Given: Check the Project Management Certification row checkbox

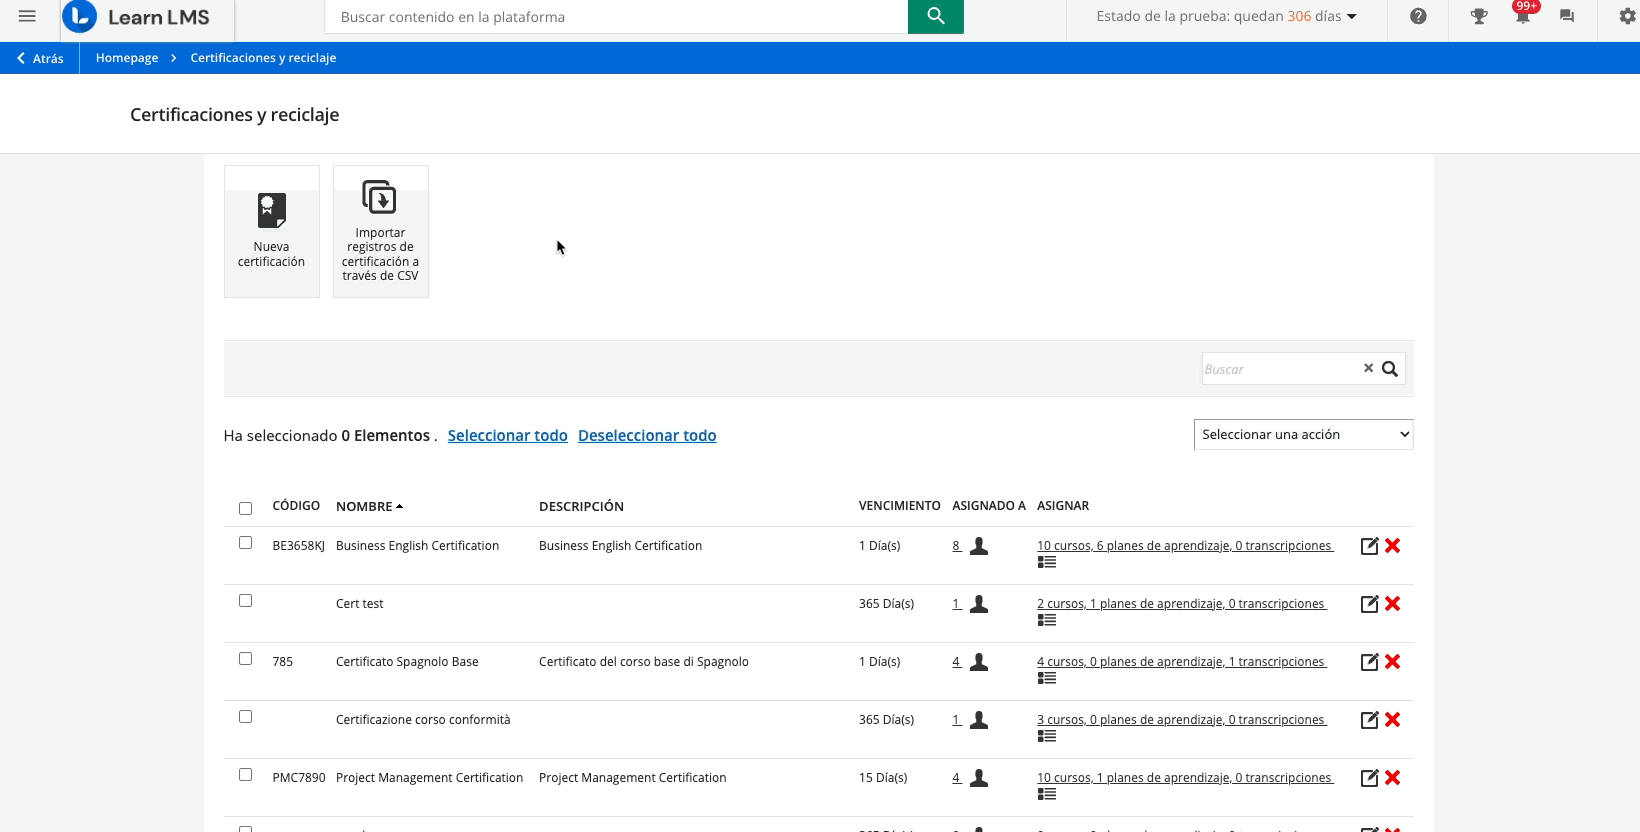Looking at the screenshot, I should pyautogui.click(x=245, y=774).
